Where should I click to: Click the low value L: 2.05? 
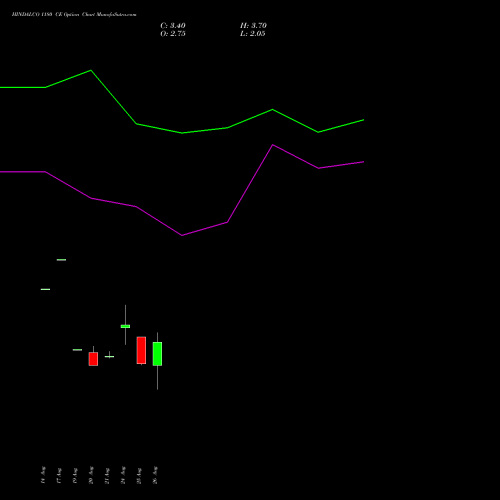coord(253,34)
